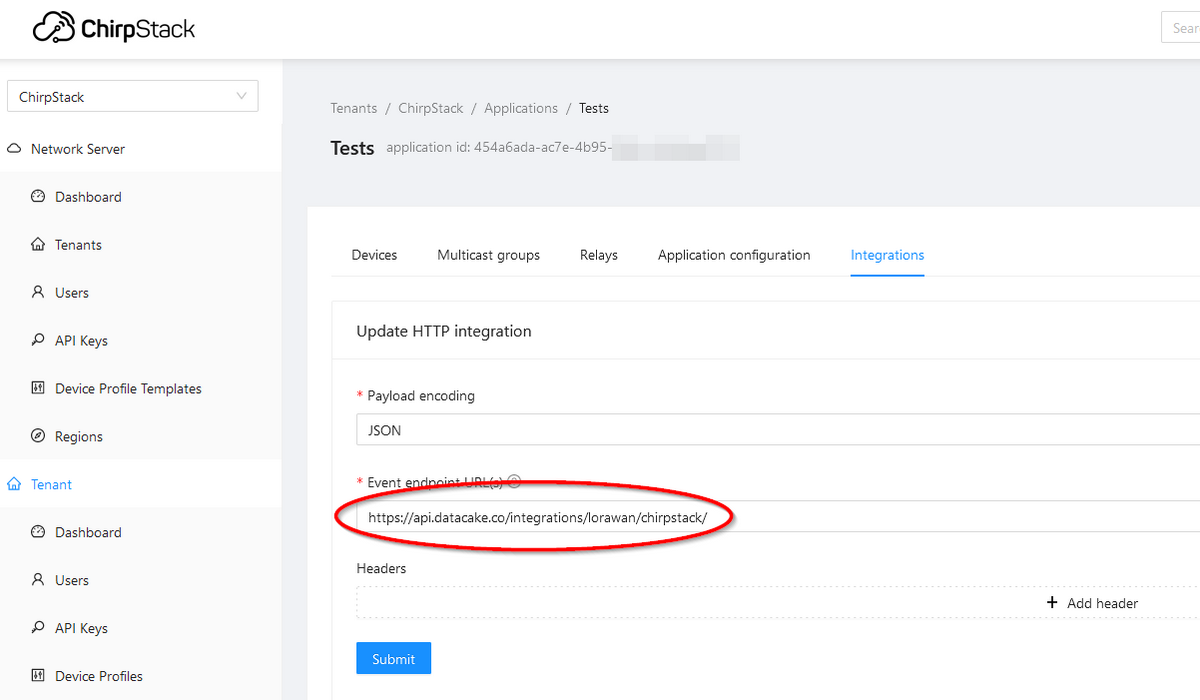Viewport: 1200px width, 700px height.
Task: Click the search box in the top bar
Action: click(x=1180, y=28)
